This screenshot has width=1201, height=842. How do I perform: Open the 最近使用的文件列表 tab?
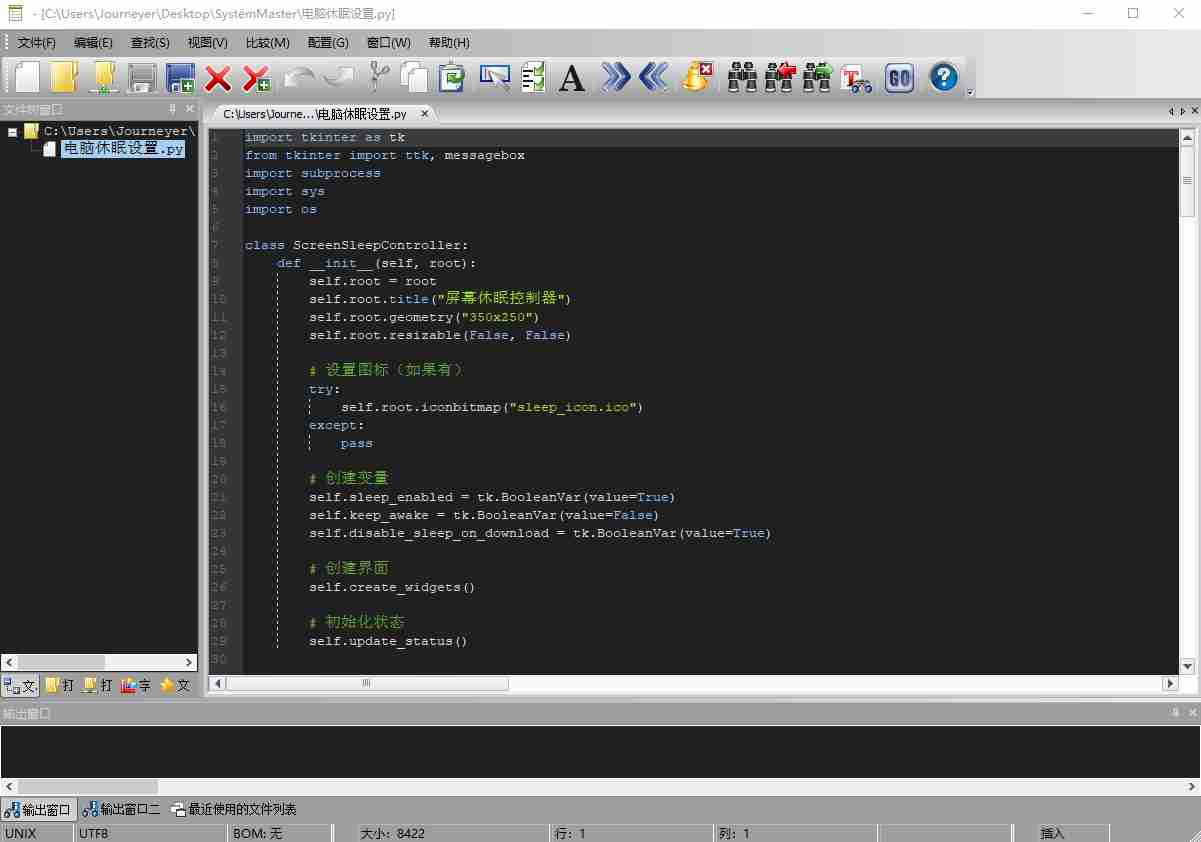(x=234, y=809)
